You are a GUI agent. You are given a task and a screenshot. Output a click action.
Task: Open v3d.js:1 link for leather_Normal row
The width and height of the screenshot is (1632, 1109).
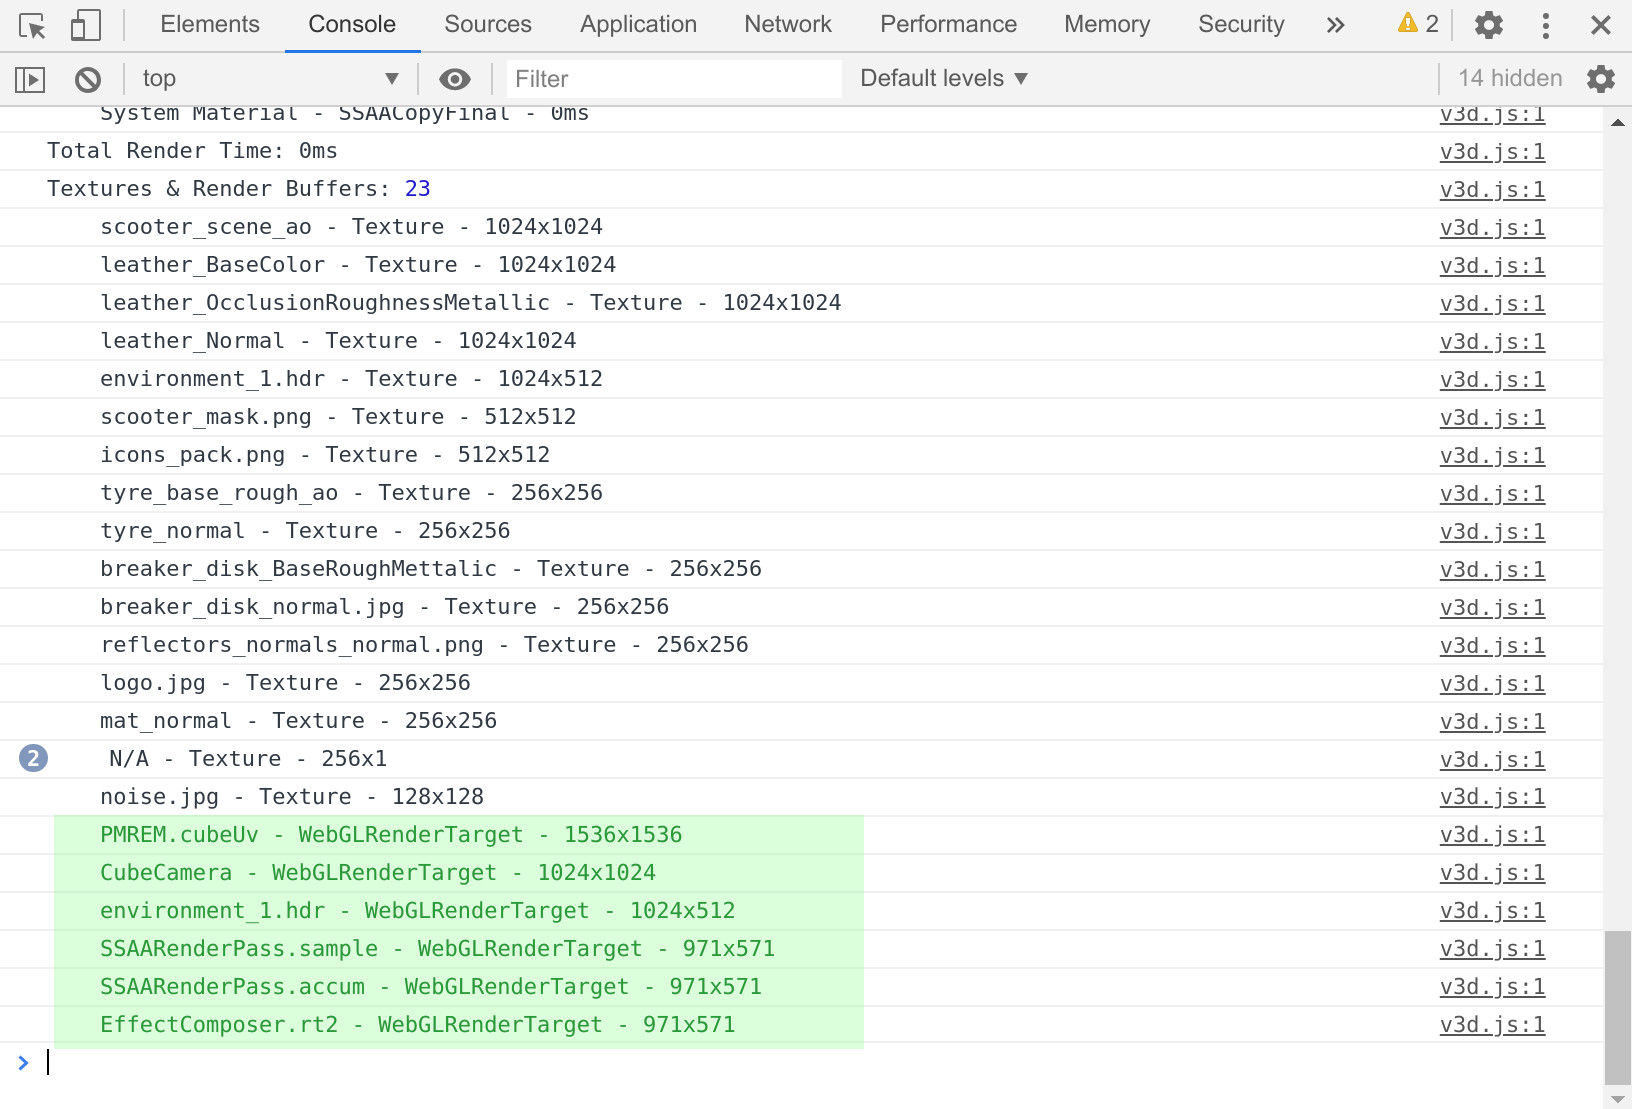pos(1492,342)
